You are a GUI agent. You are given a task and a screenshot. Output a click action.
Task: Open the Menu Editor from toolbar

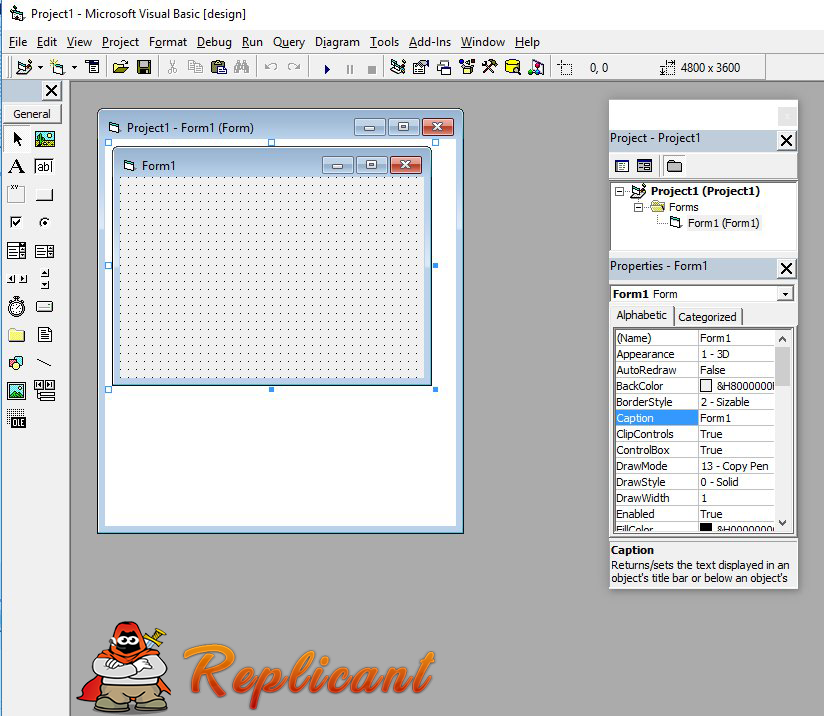92,67
